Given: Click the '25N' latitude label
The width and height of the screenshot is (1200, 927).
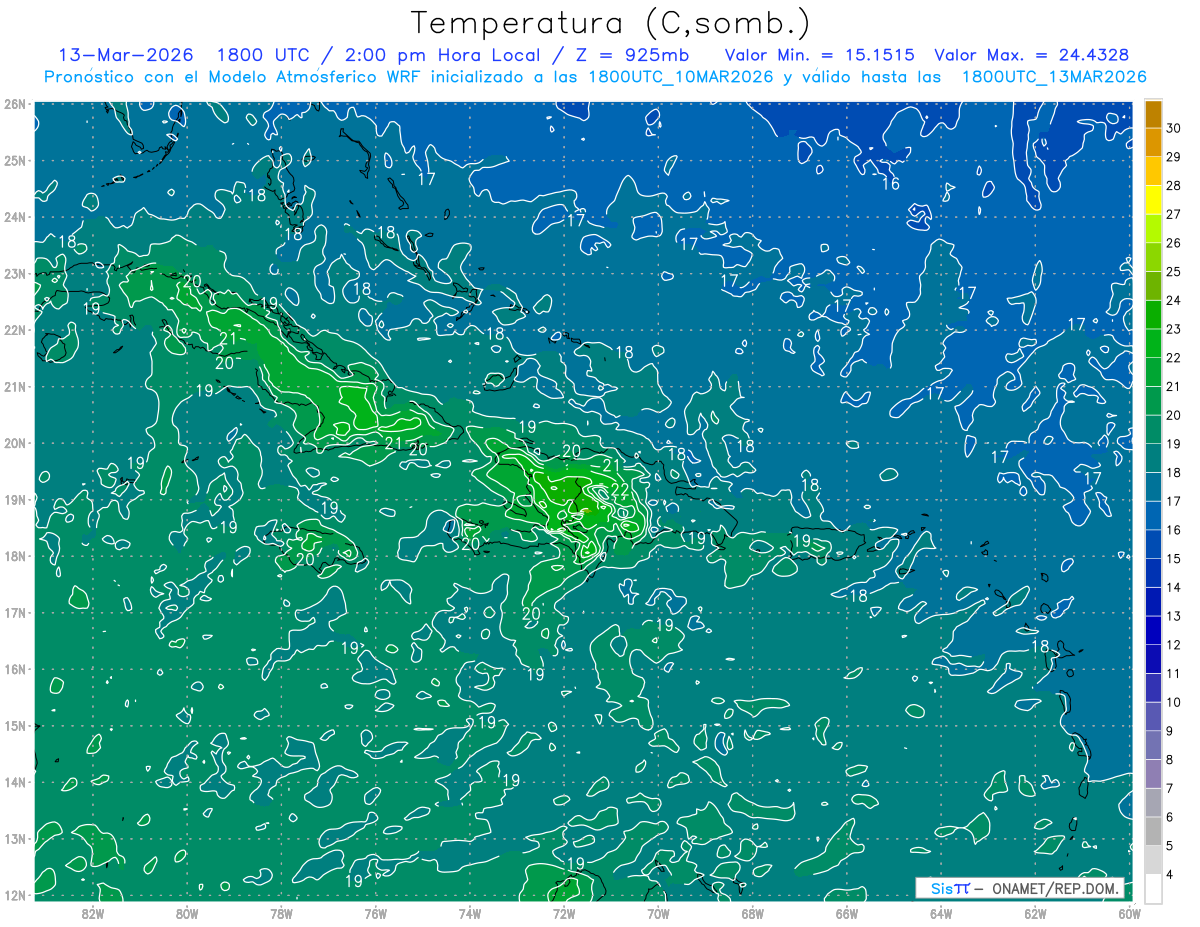Looking at the screenshot, I should click(14, 161).
